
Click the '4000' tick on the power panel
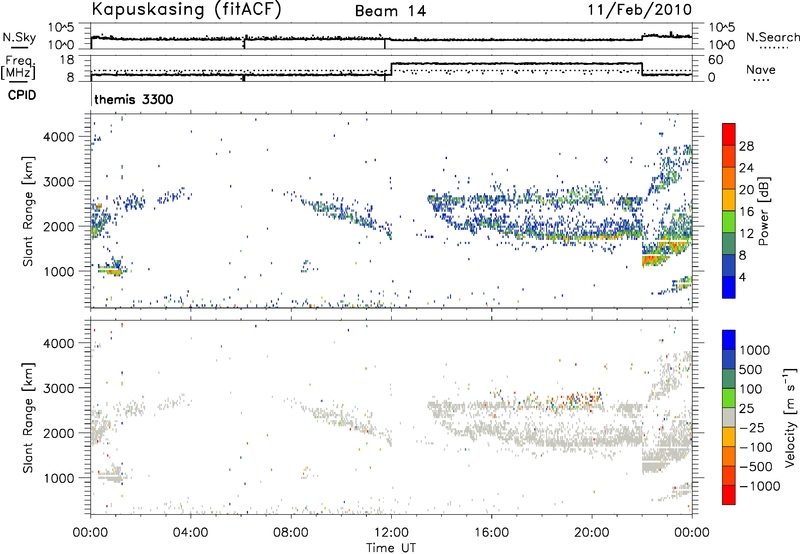58,137
